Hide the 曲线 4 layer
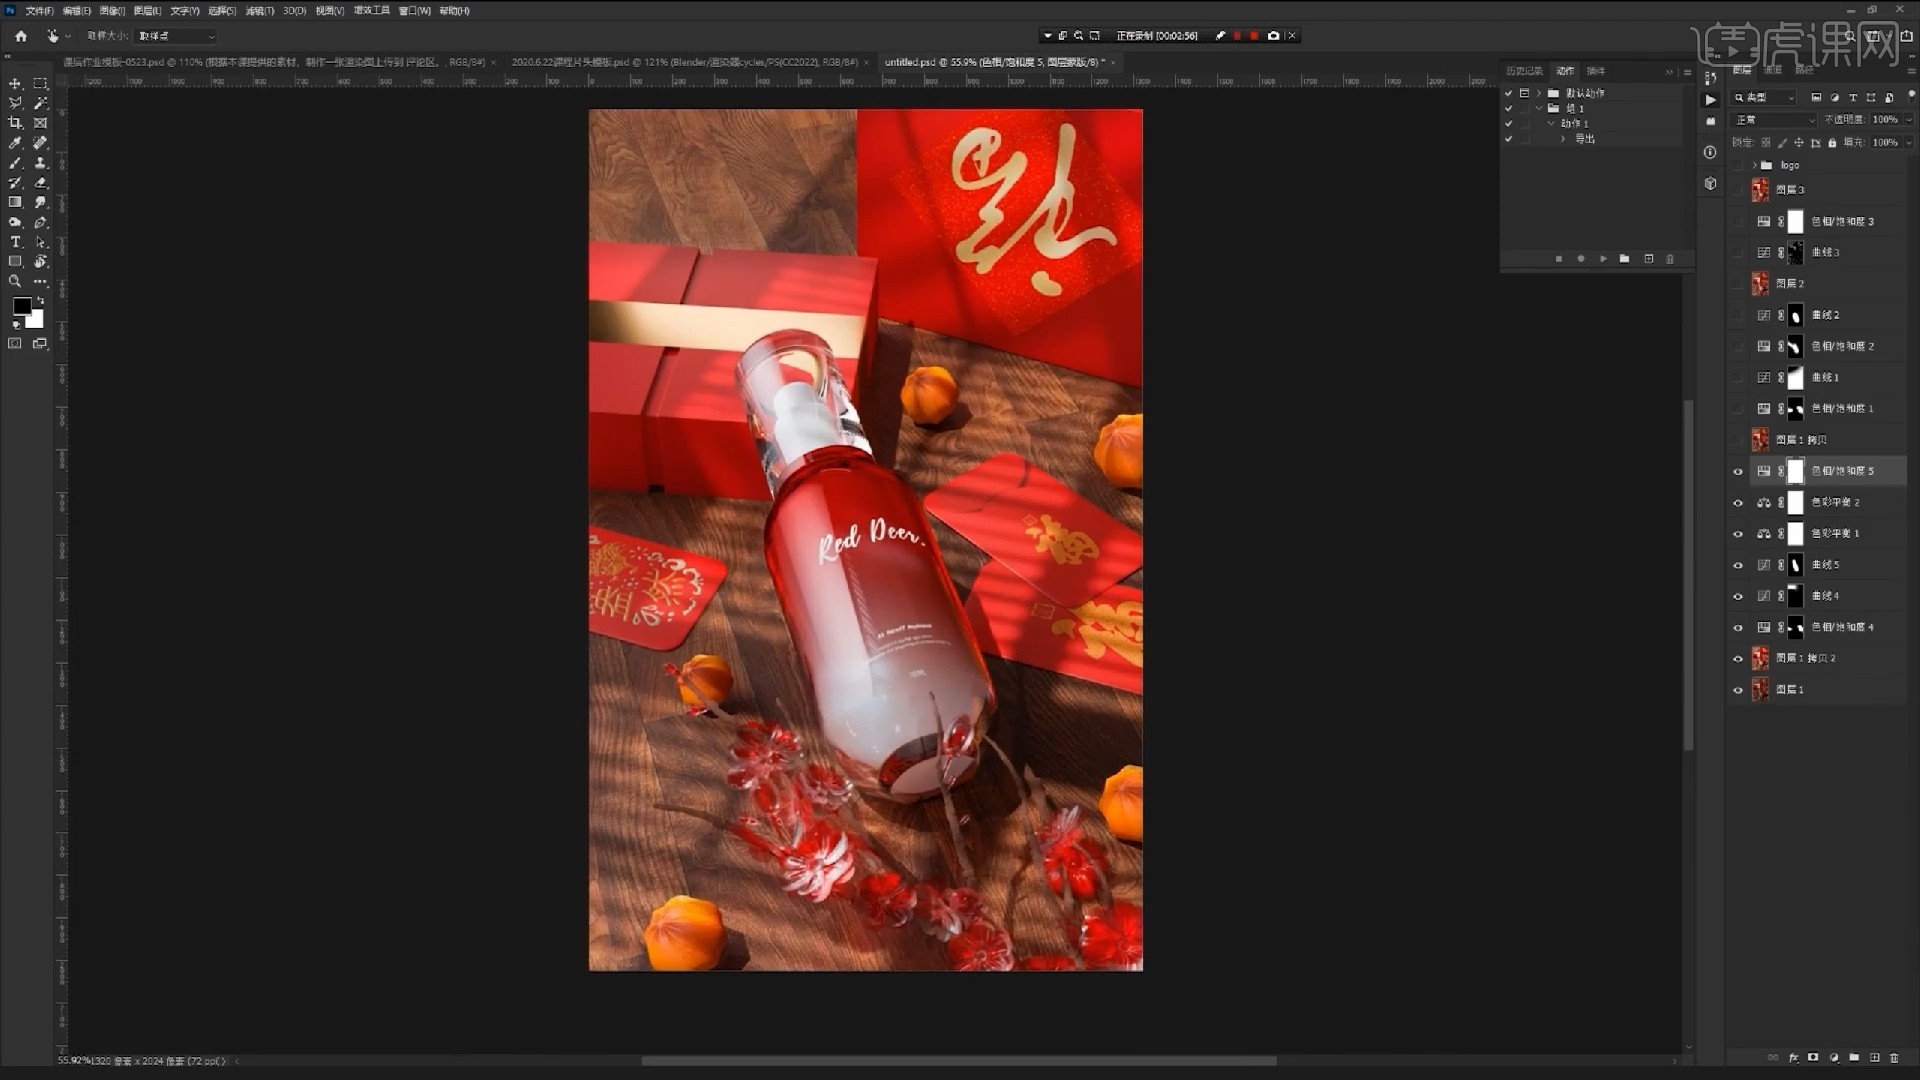Image resolution: width=1920 pixels, height=1080 pixels. [1738, 596]
